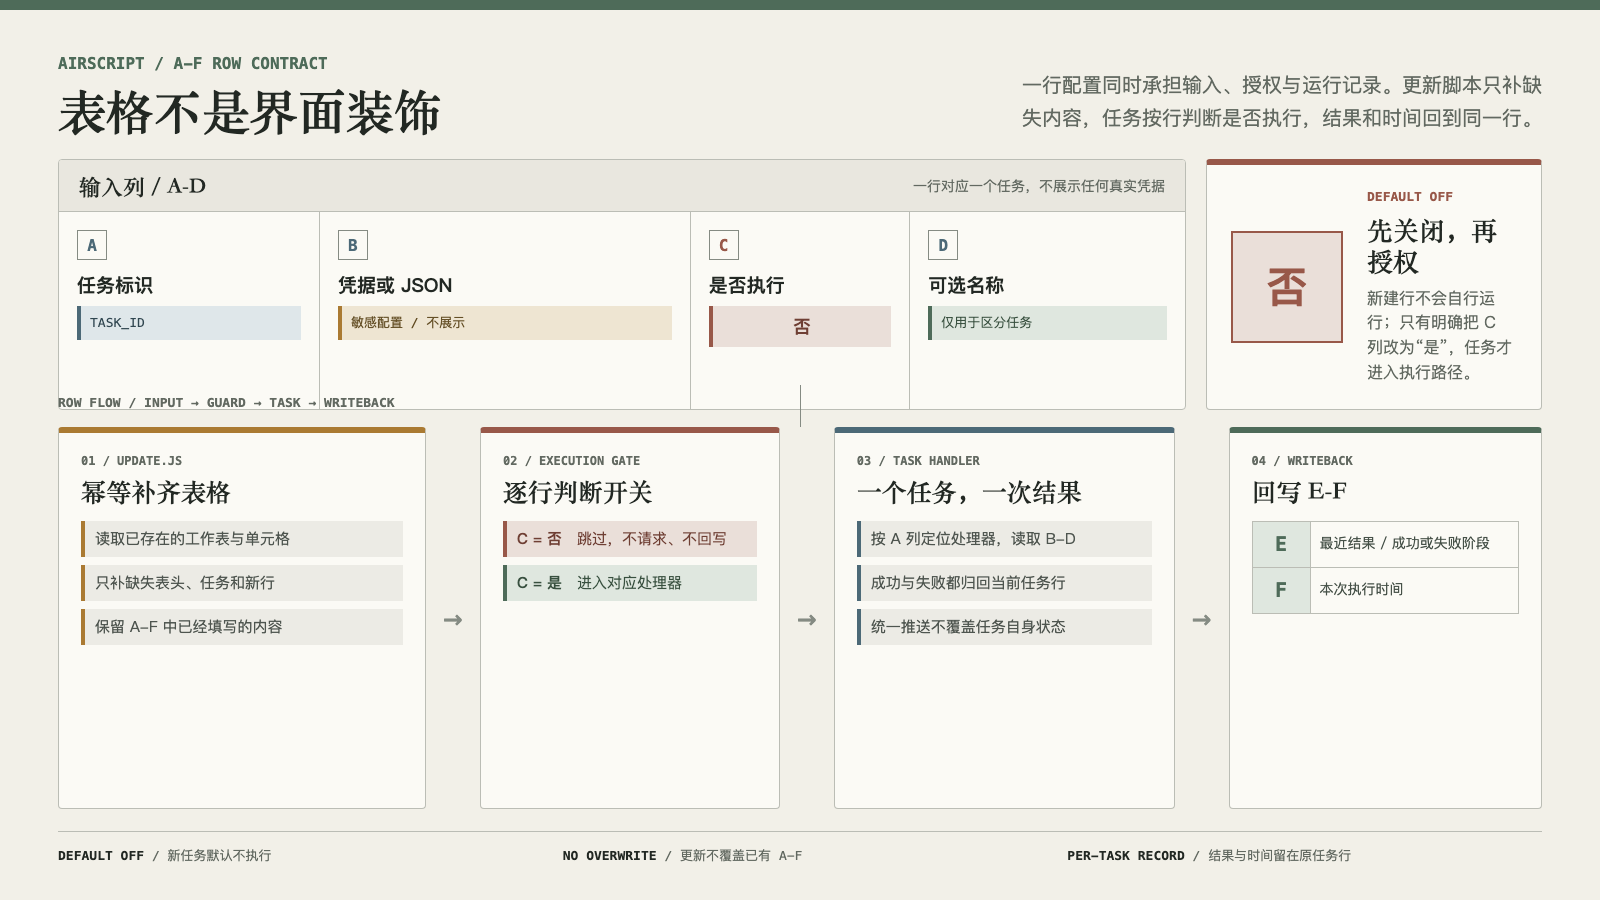Click the 统一推送不覆盖任务自身状态 row
This screenshot has height=900, width=1600.
(x=1004, y=627)
